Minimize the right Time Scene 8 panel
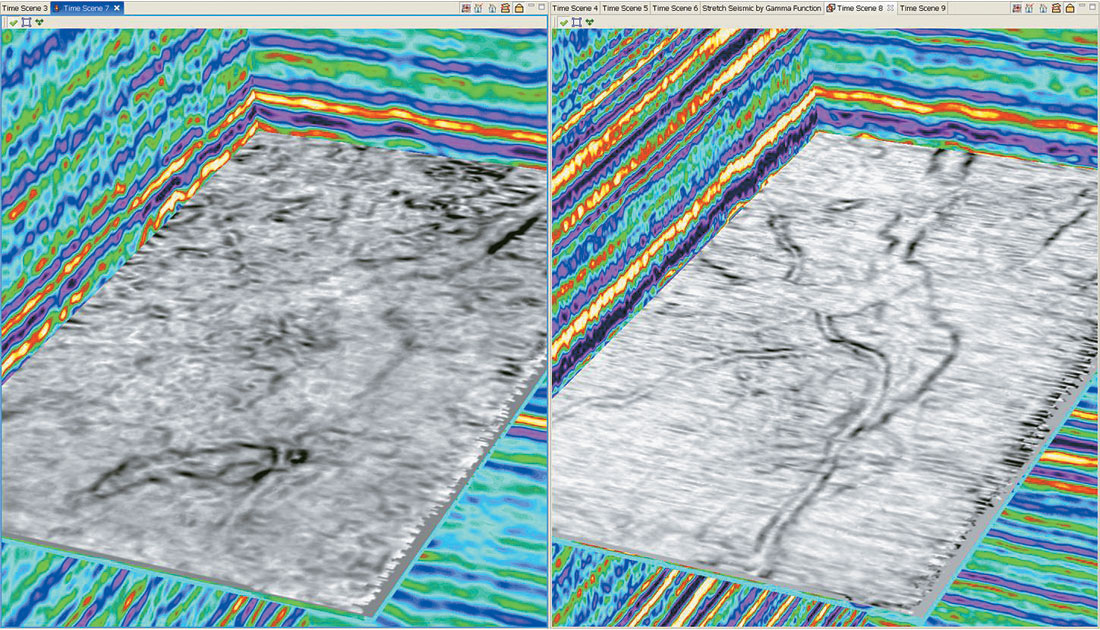This screenshot has width=1100, height=630. coord(1082,6)
